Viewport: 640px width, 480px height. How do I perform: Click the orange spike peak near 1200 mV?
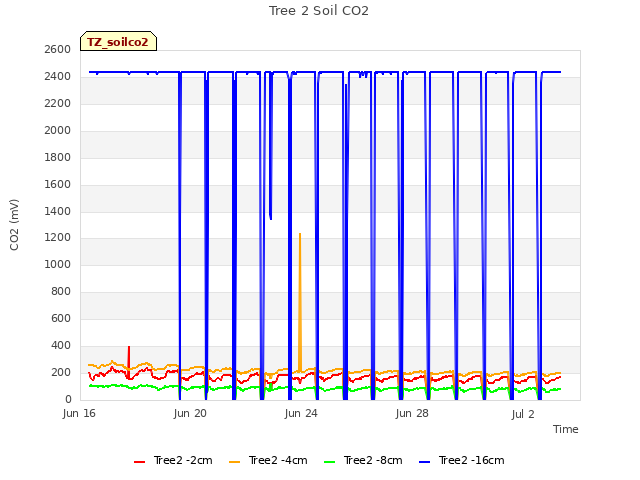(x=300, y=234)
